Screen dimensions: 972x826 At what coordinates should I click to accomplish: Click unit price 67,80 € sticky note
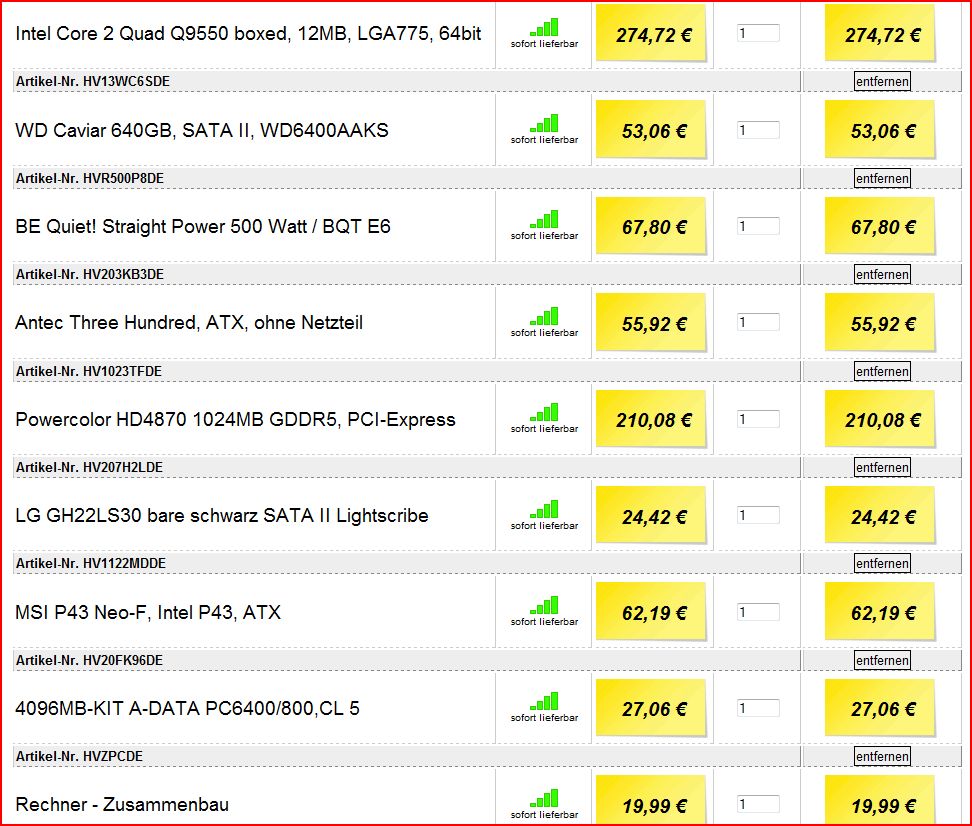point(651,226)
